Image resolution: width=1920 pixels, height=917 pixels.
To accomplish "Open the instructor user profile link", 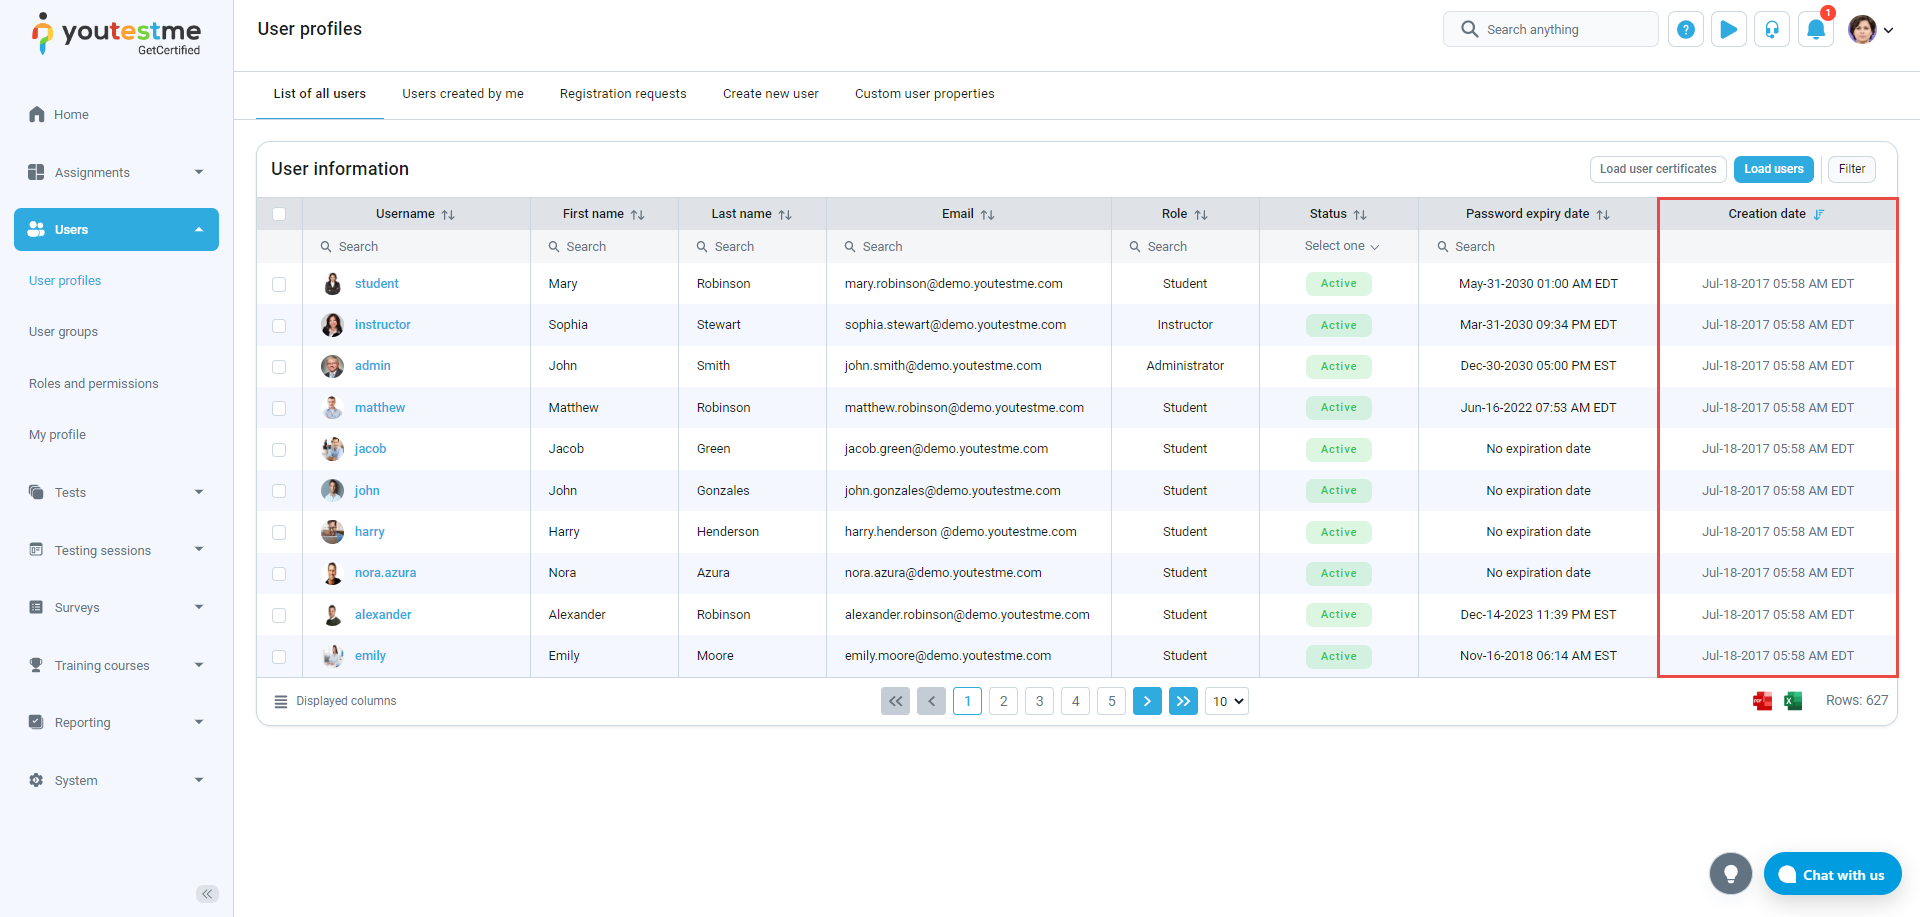I will point(382,325).
